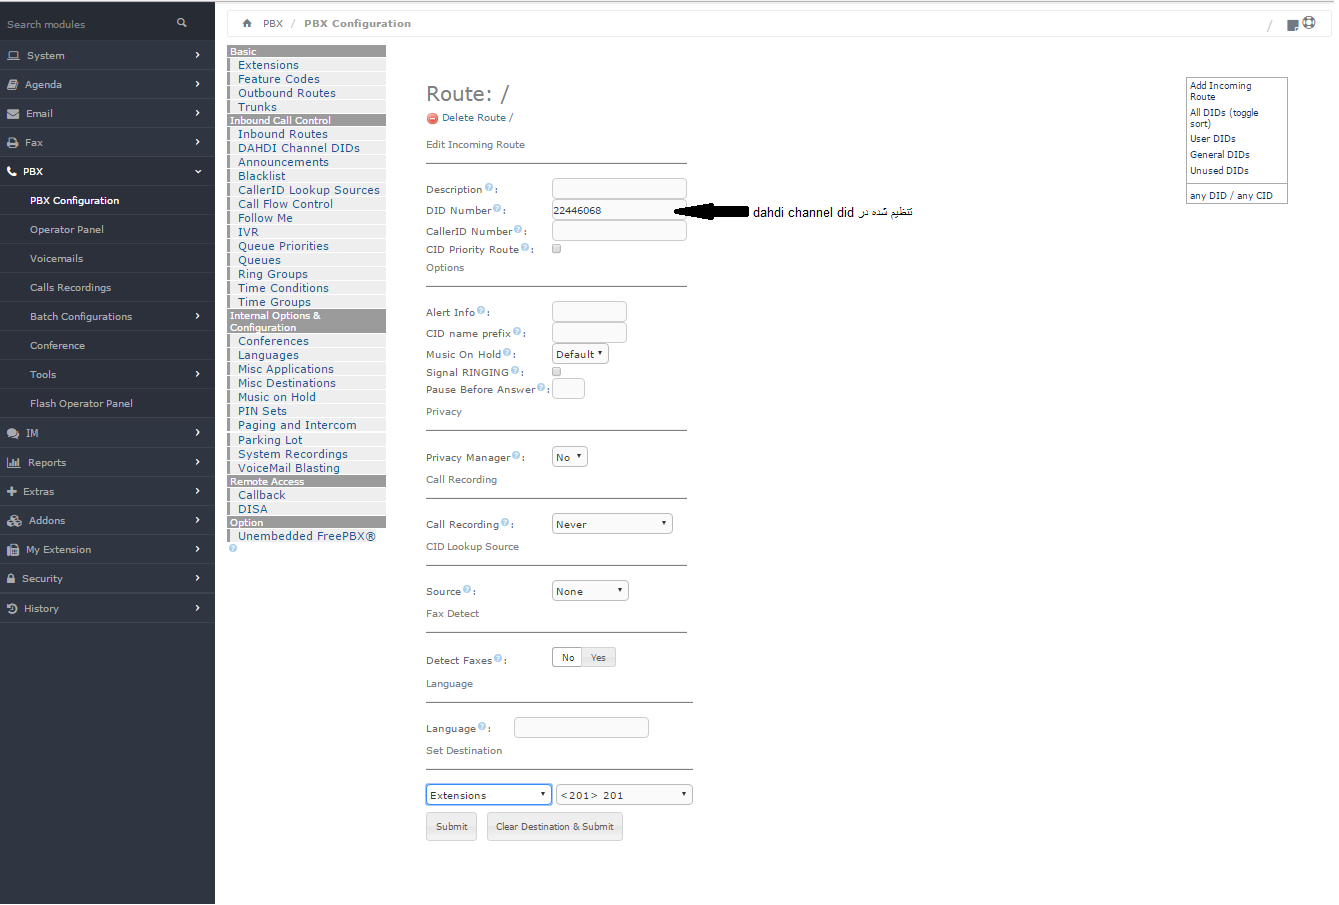The height and width of the screenshot is (905, 1339).
Task: Click the System monitor icon
Action: coord(13,55)
